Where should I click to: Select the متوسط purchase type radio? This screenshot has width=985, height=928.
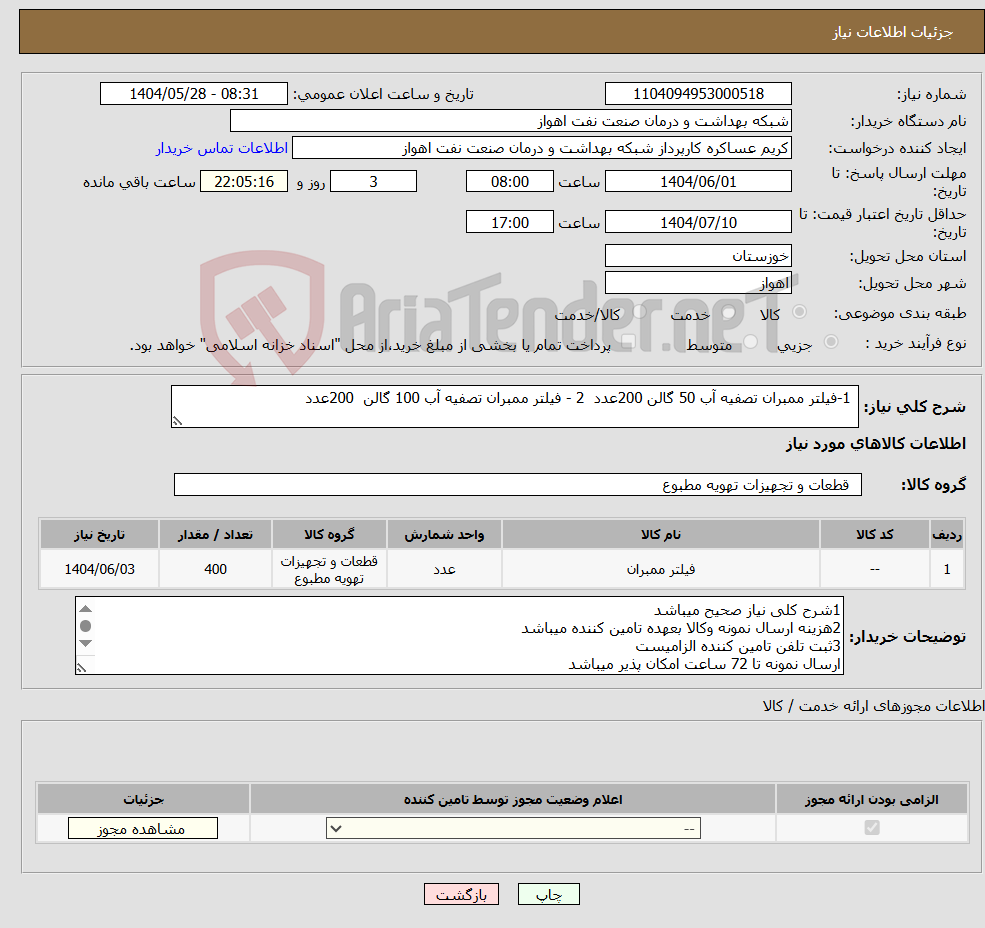coord(750,342)
